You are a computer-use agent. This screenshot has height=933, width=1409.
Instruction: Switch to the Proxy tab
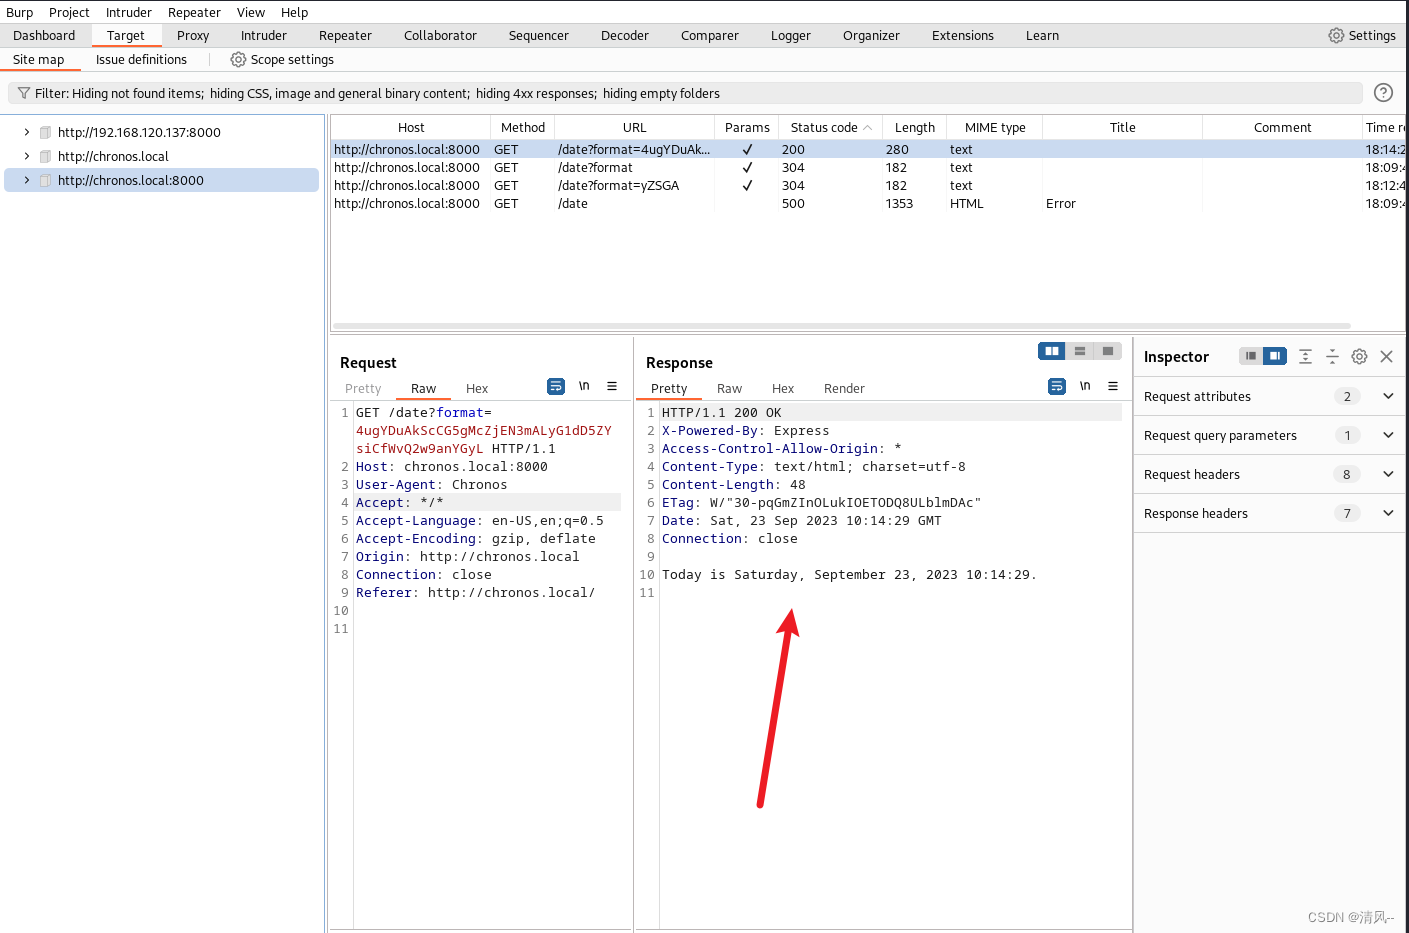coord(193,35)
